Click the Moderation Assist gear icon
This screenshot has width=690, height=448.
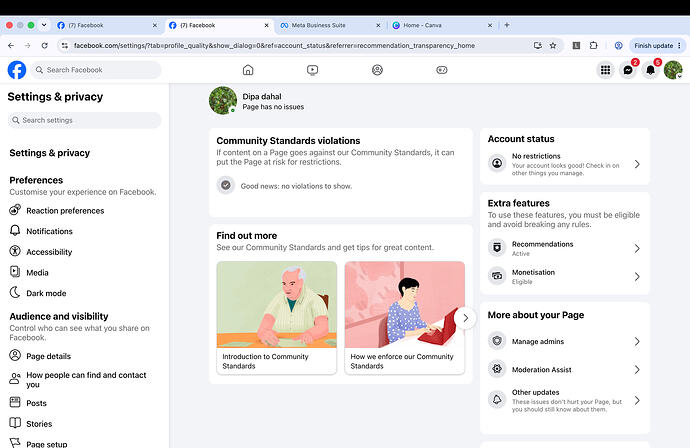(497, 369)
